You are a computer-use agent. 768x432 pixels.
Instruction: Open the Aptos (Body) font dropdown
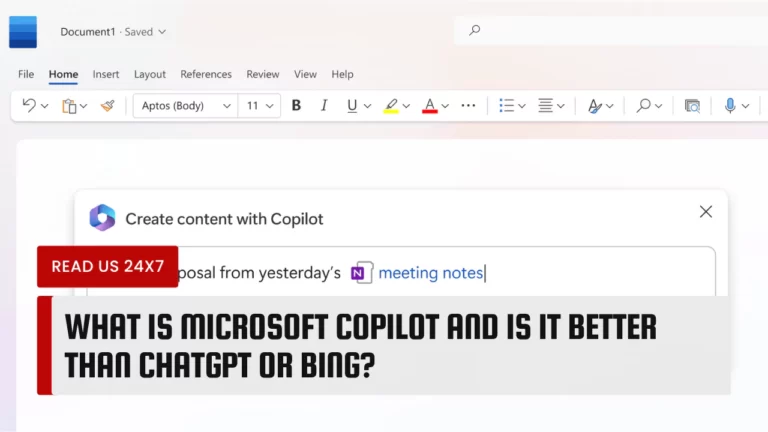click(x=185, y=106)
